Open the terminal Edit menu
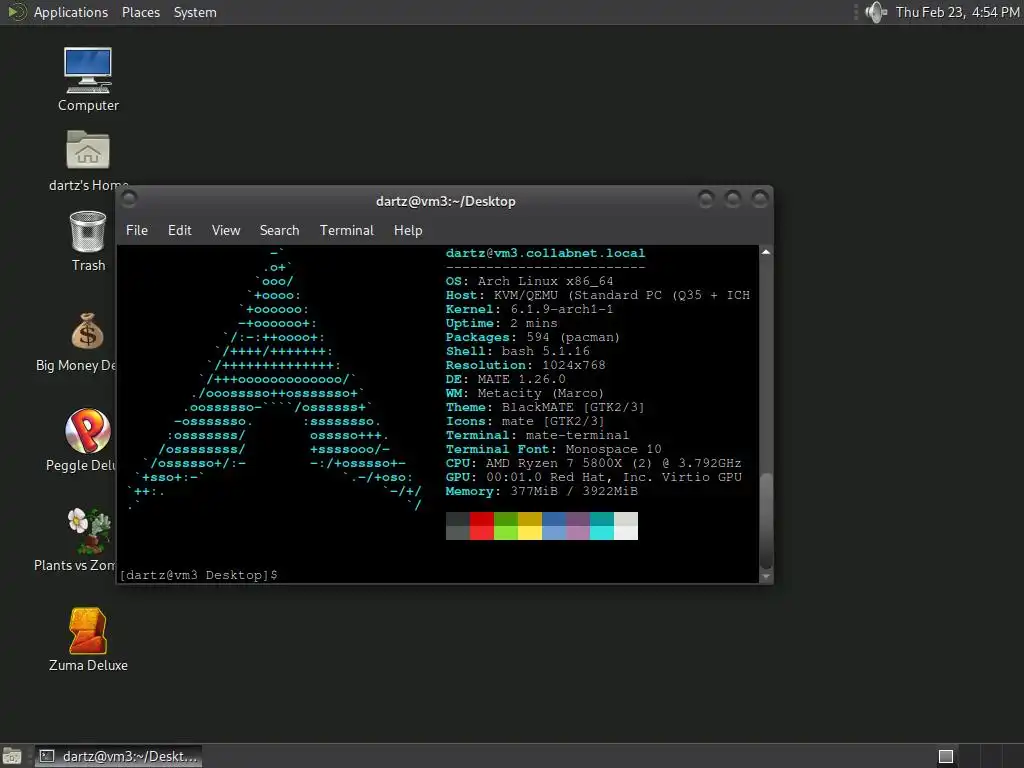This screenshot has width=1024, height=768. pos(180,230)
